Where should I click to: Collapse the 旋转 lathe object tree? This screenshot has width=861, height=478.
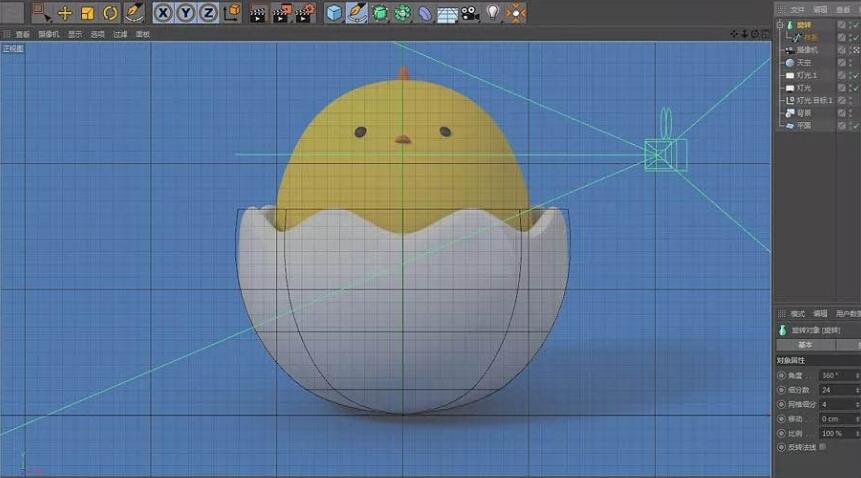click(780, 25)
